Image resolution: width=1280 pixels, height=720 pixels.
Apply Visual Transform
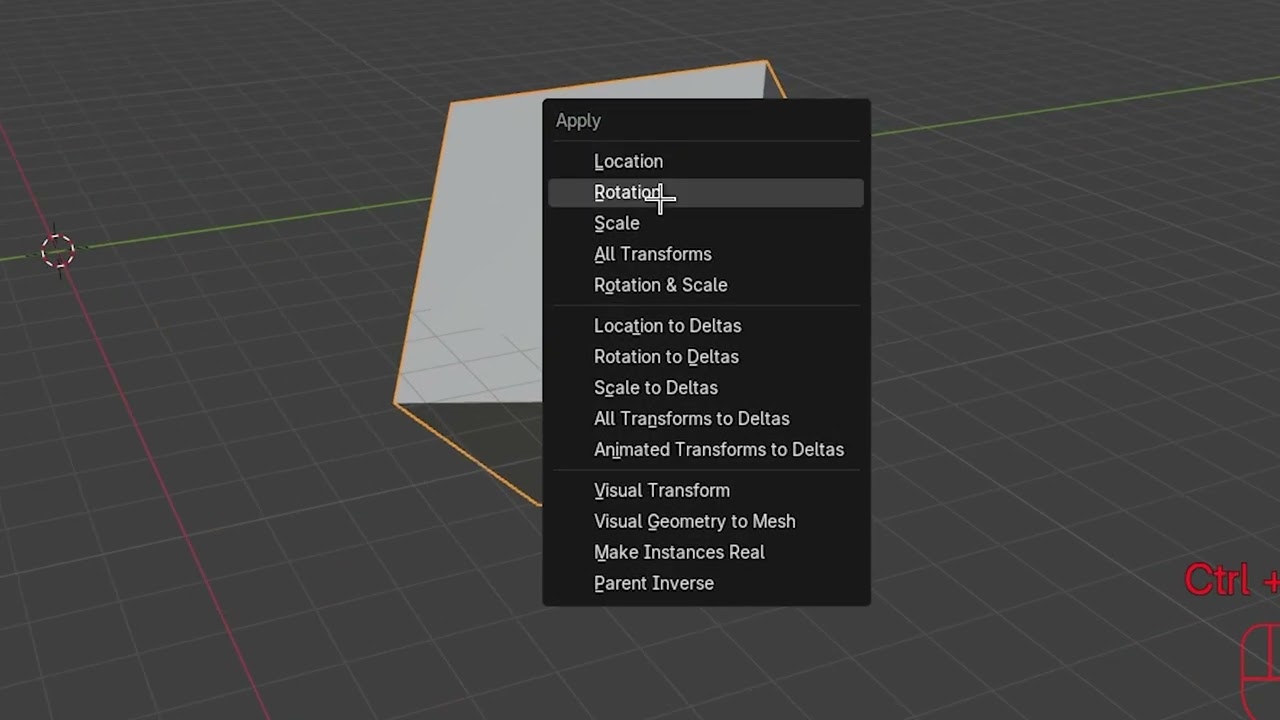pos(705,491)
